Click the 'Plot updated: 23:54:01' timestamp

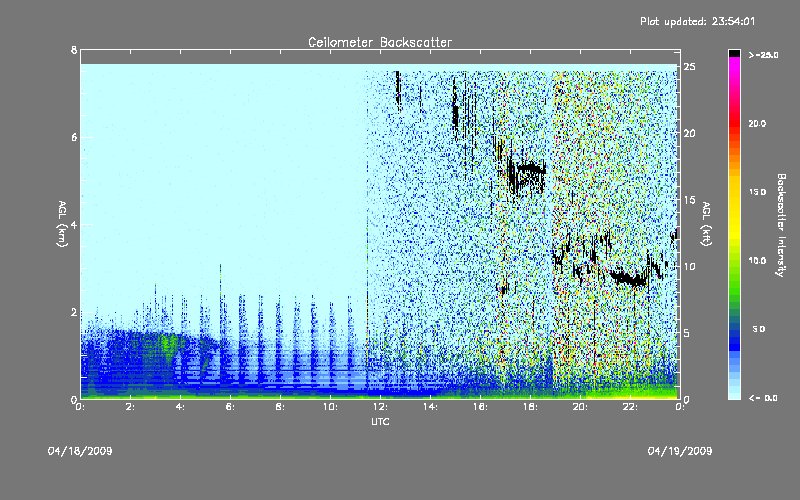[x=697, y=21]
